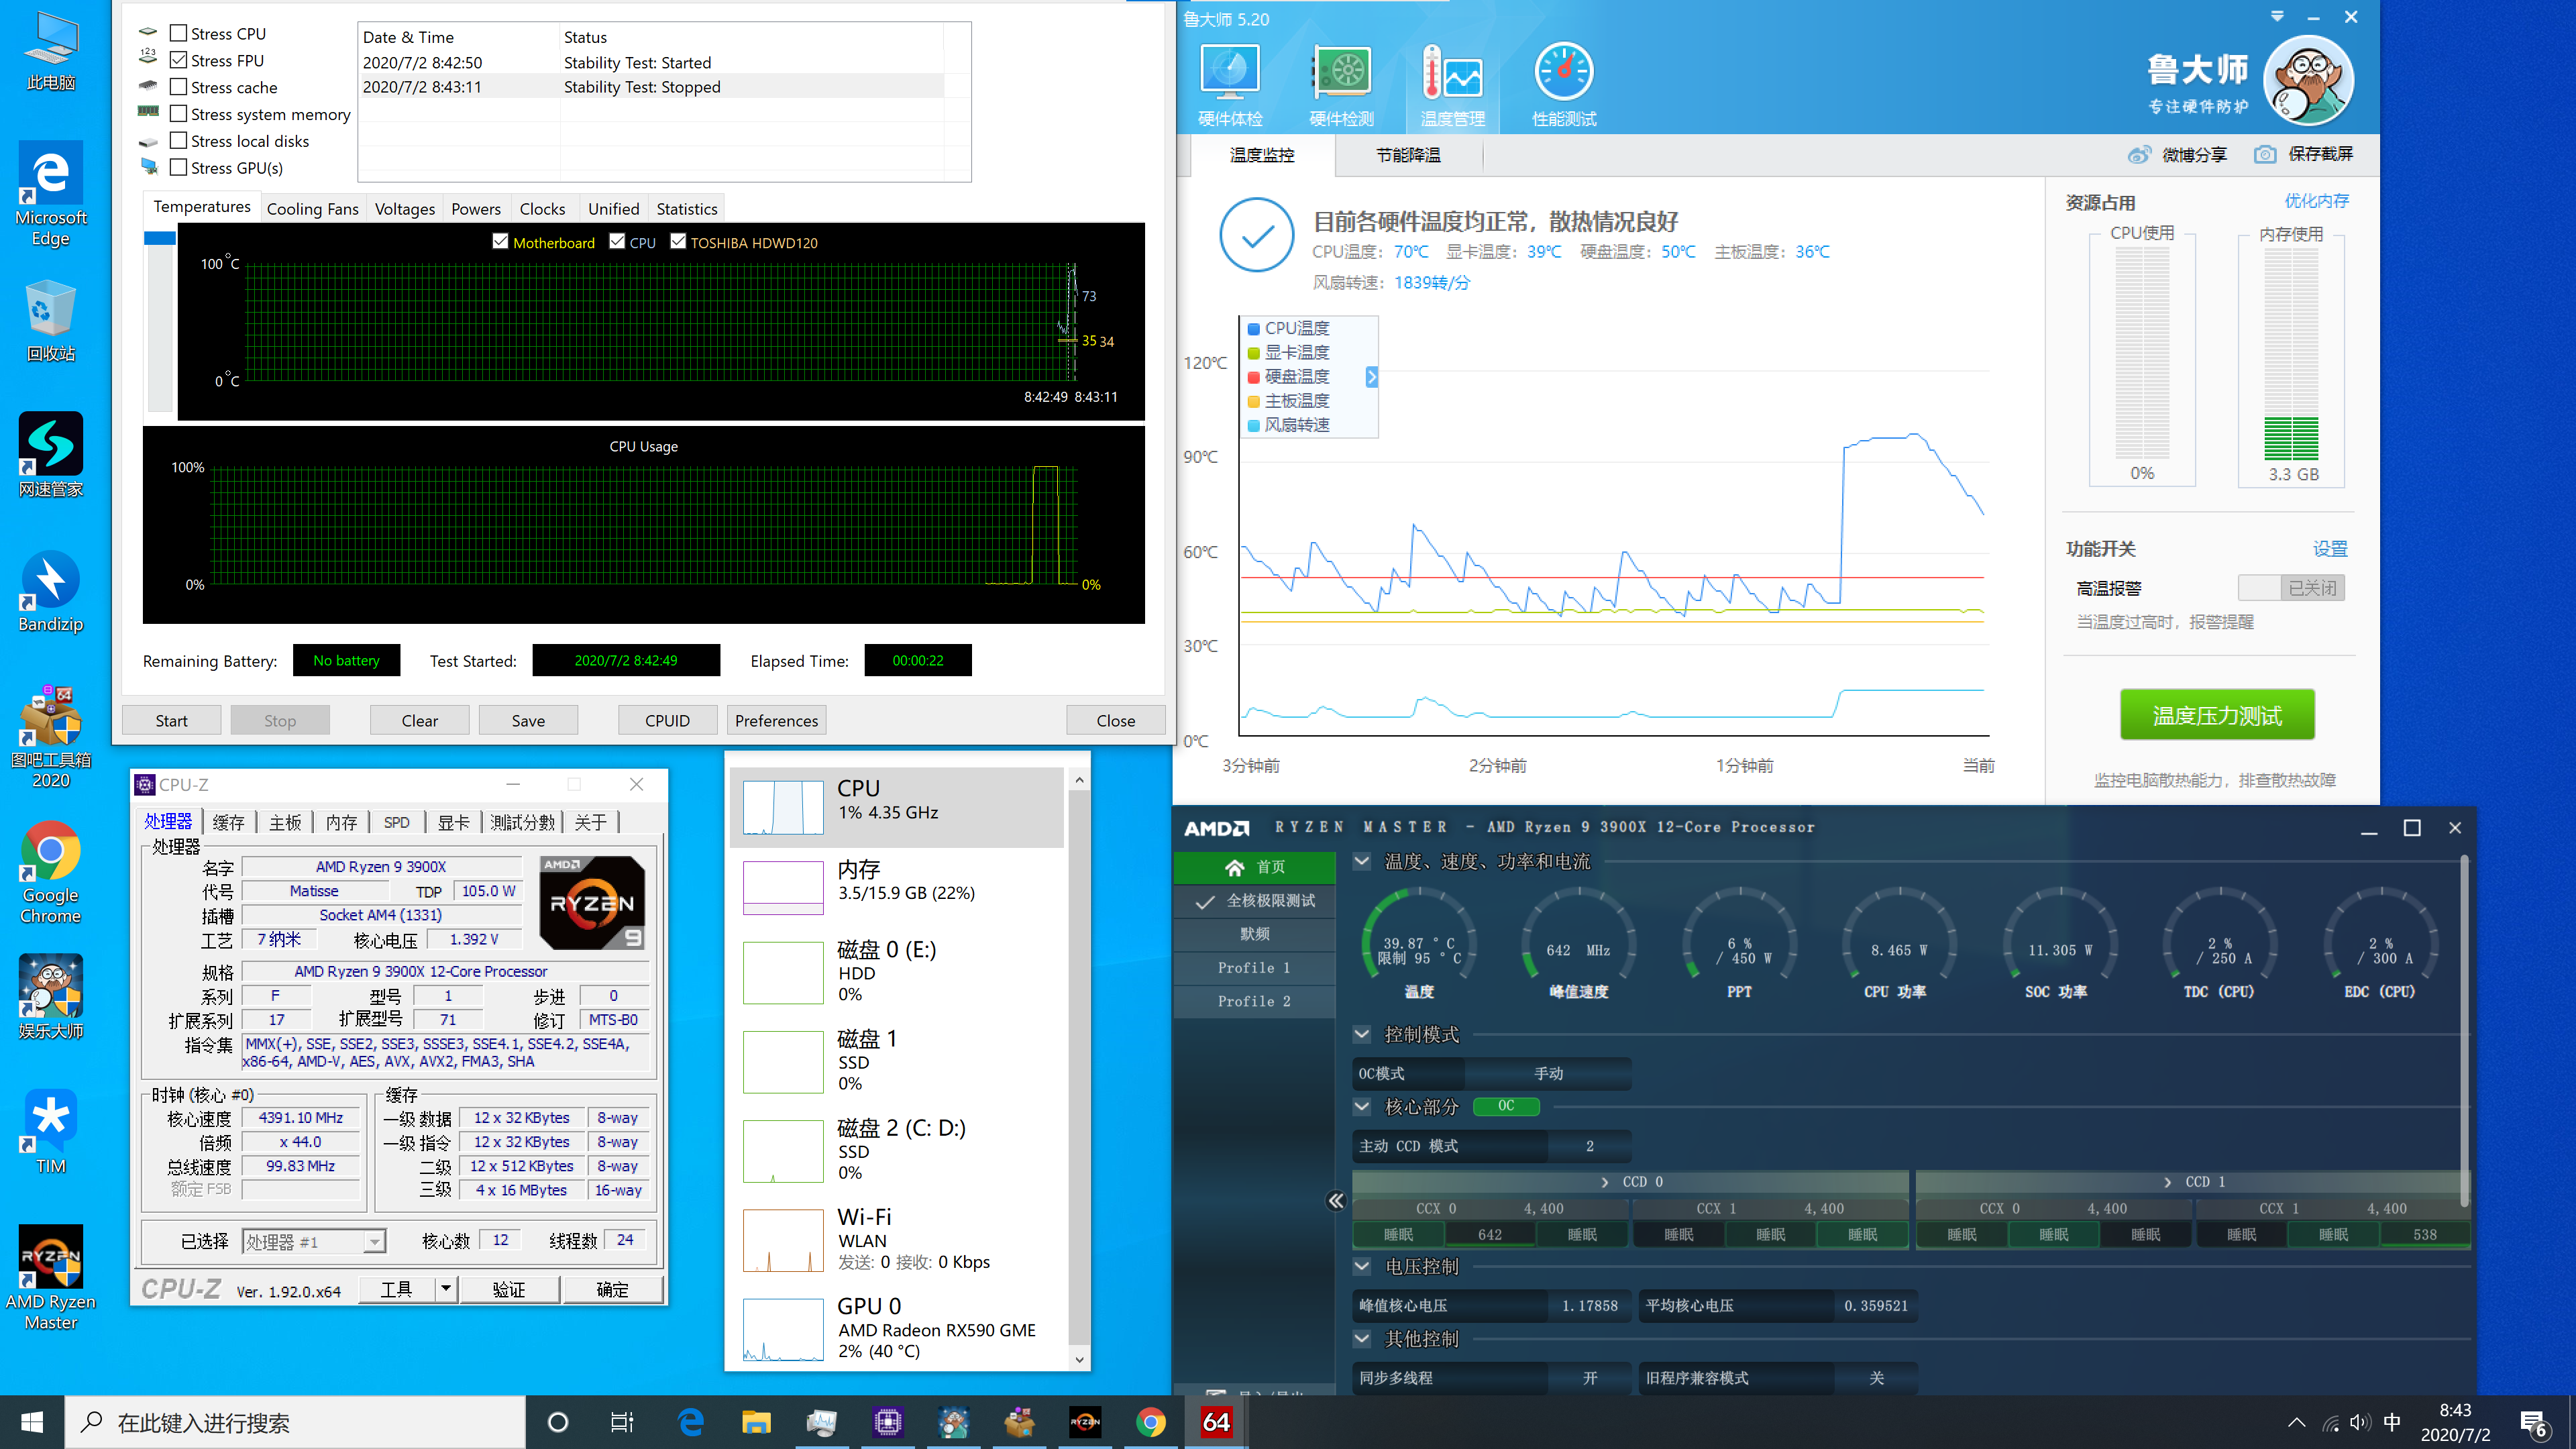Enable Stress local disks checkbox
This screenshot has height=1449, width=2576.
pos(179,141)
